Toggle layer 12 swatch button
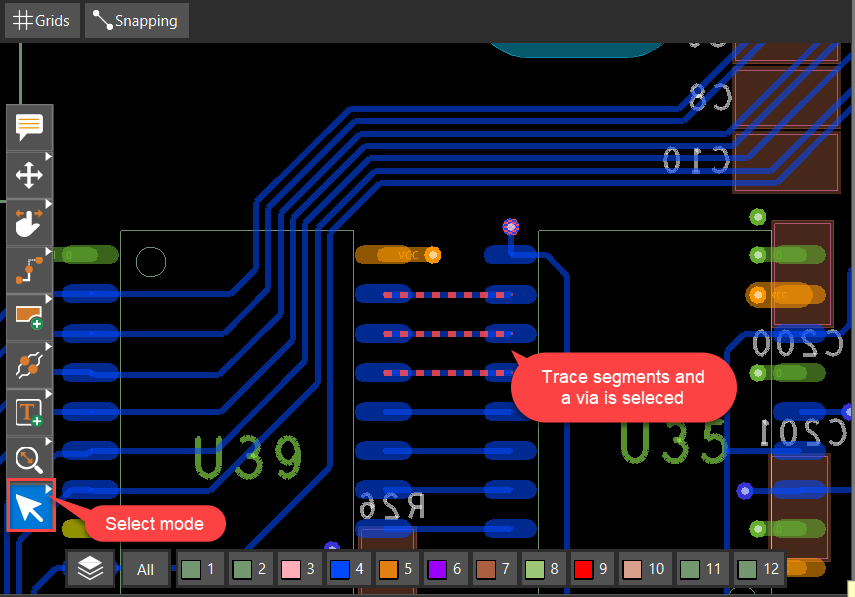This screenshot has width=855, height=597. (759, 569)
